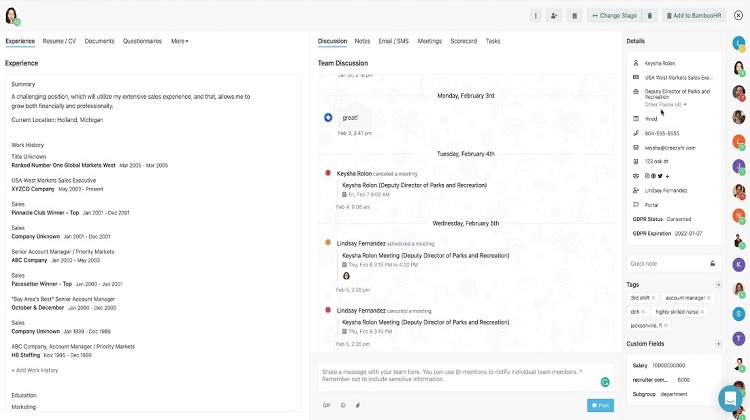
Task: Click the Salary custom field value
Action: pyautogui.click(x=669, y=365)
